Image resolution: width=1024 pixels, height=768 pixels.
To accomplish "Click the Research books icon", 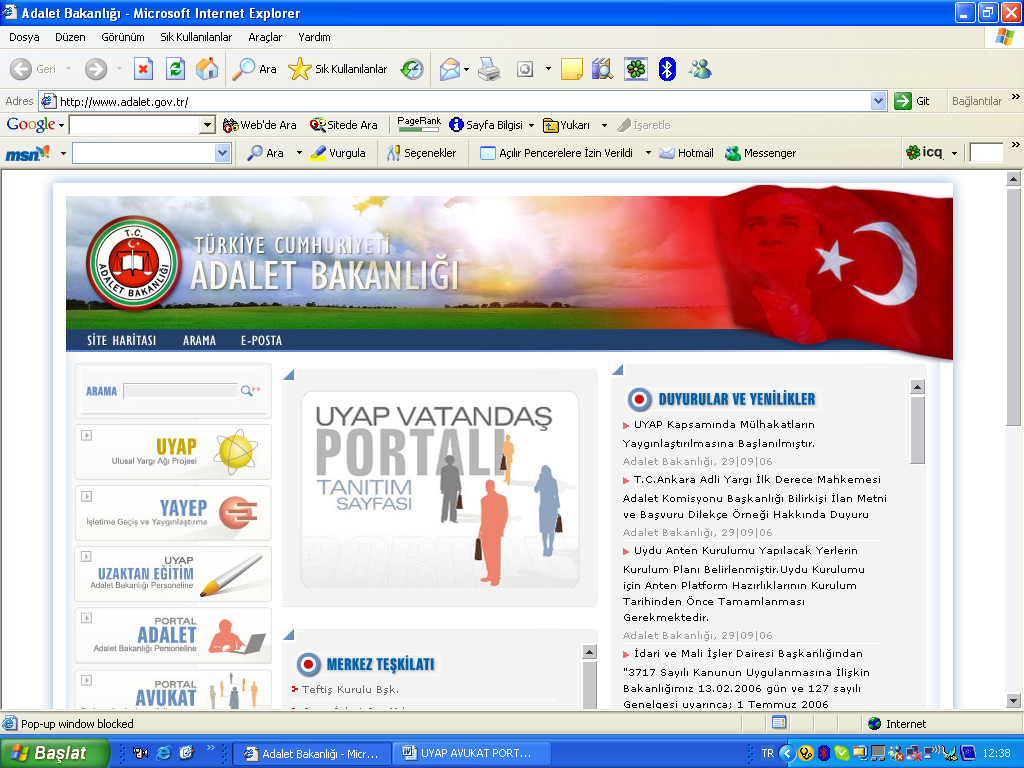I will pyautogui.click(x=602, y=69).
